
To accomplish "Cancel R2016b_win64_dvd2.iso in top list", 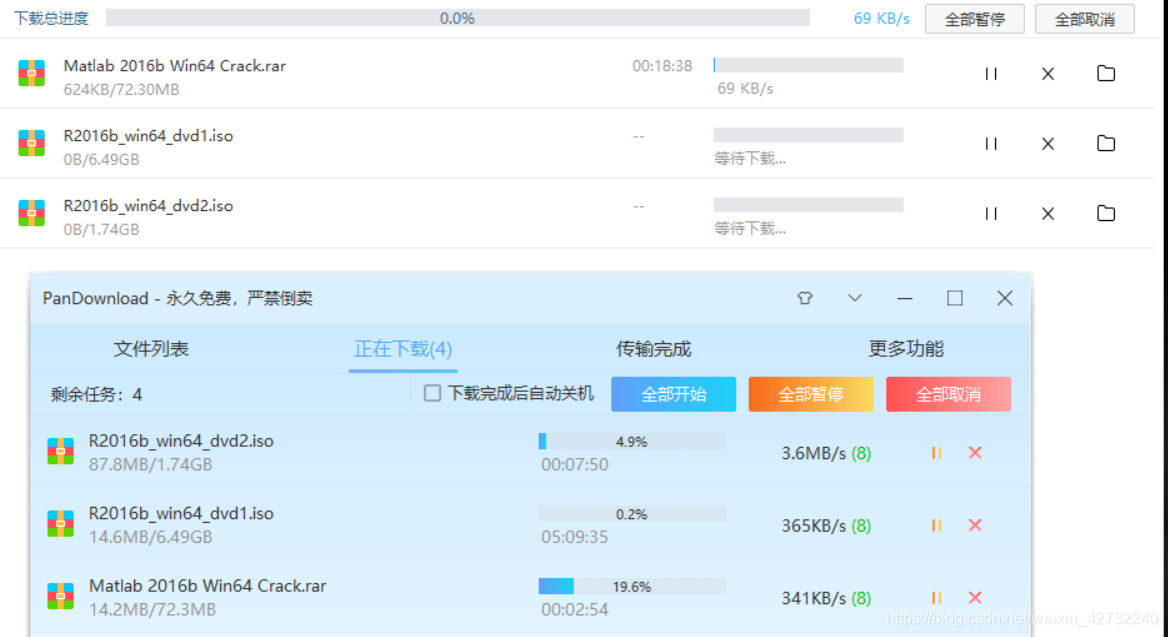I will (1048, 214).
